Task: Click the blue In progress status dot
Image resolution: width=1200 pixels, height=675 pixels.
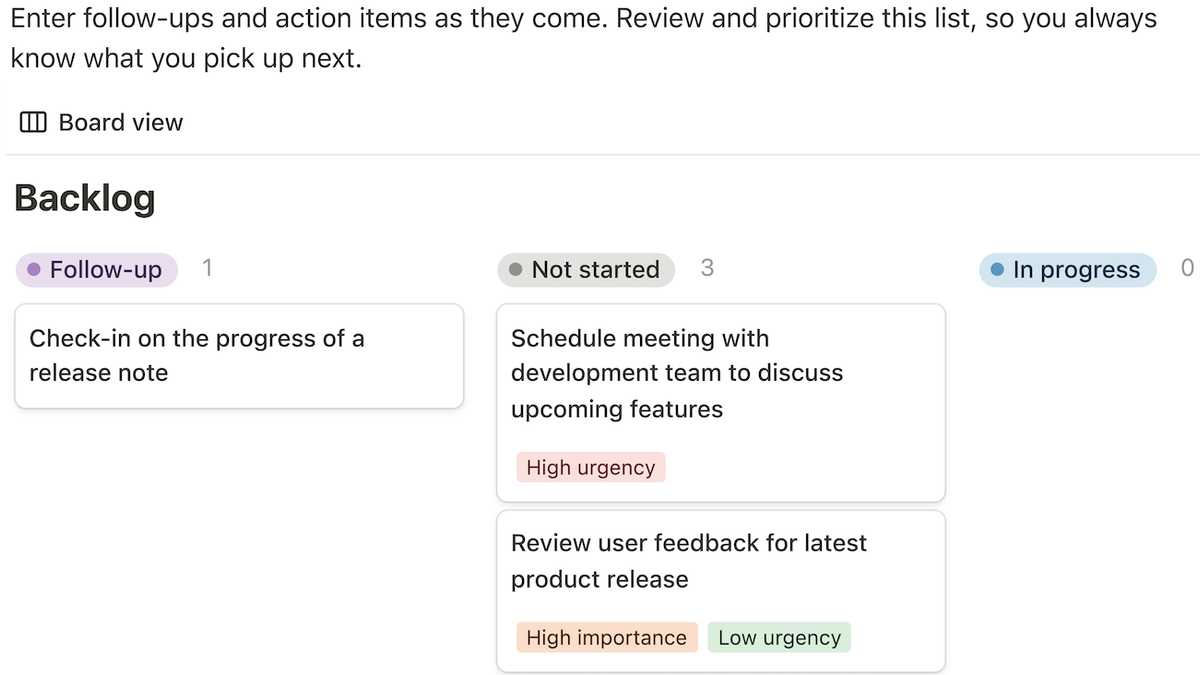Action: 997,270
